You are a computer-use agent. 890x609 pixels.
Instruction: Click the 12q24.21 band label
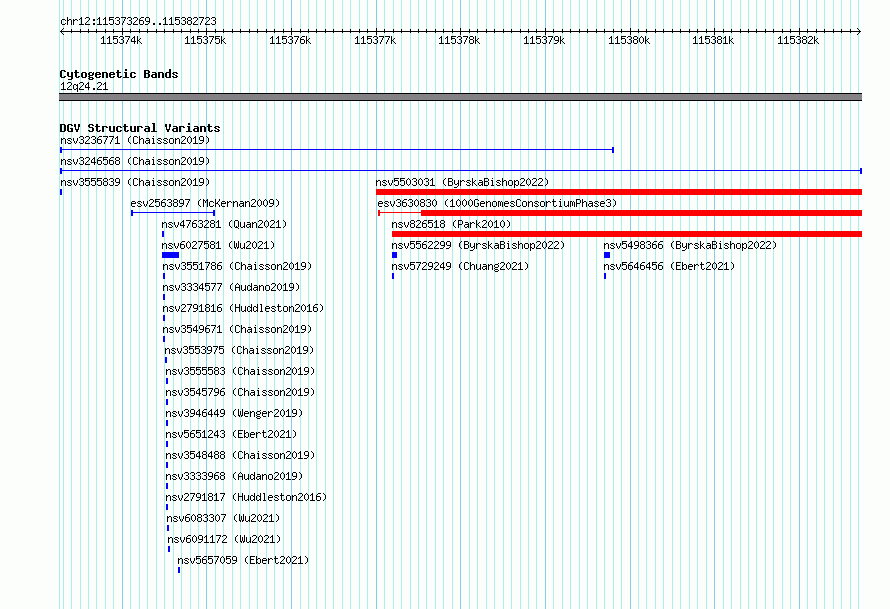(84, 86)
